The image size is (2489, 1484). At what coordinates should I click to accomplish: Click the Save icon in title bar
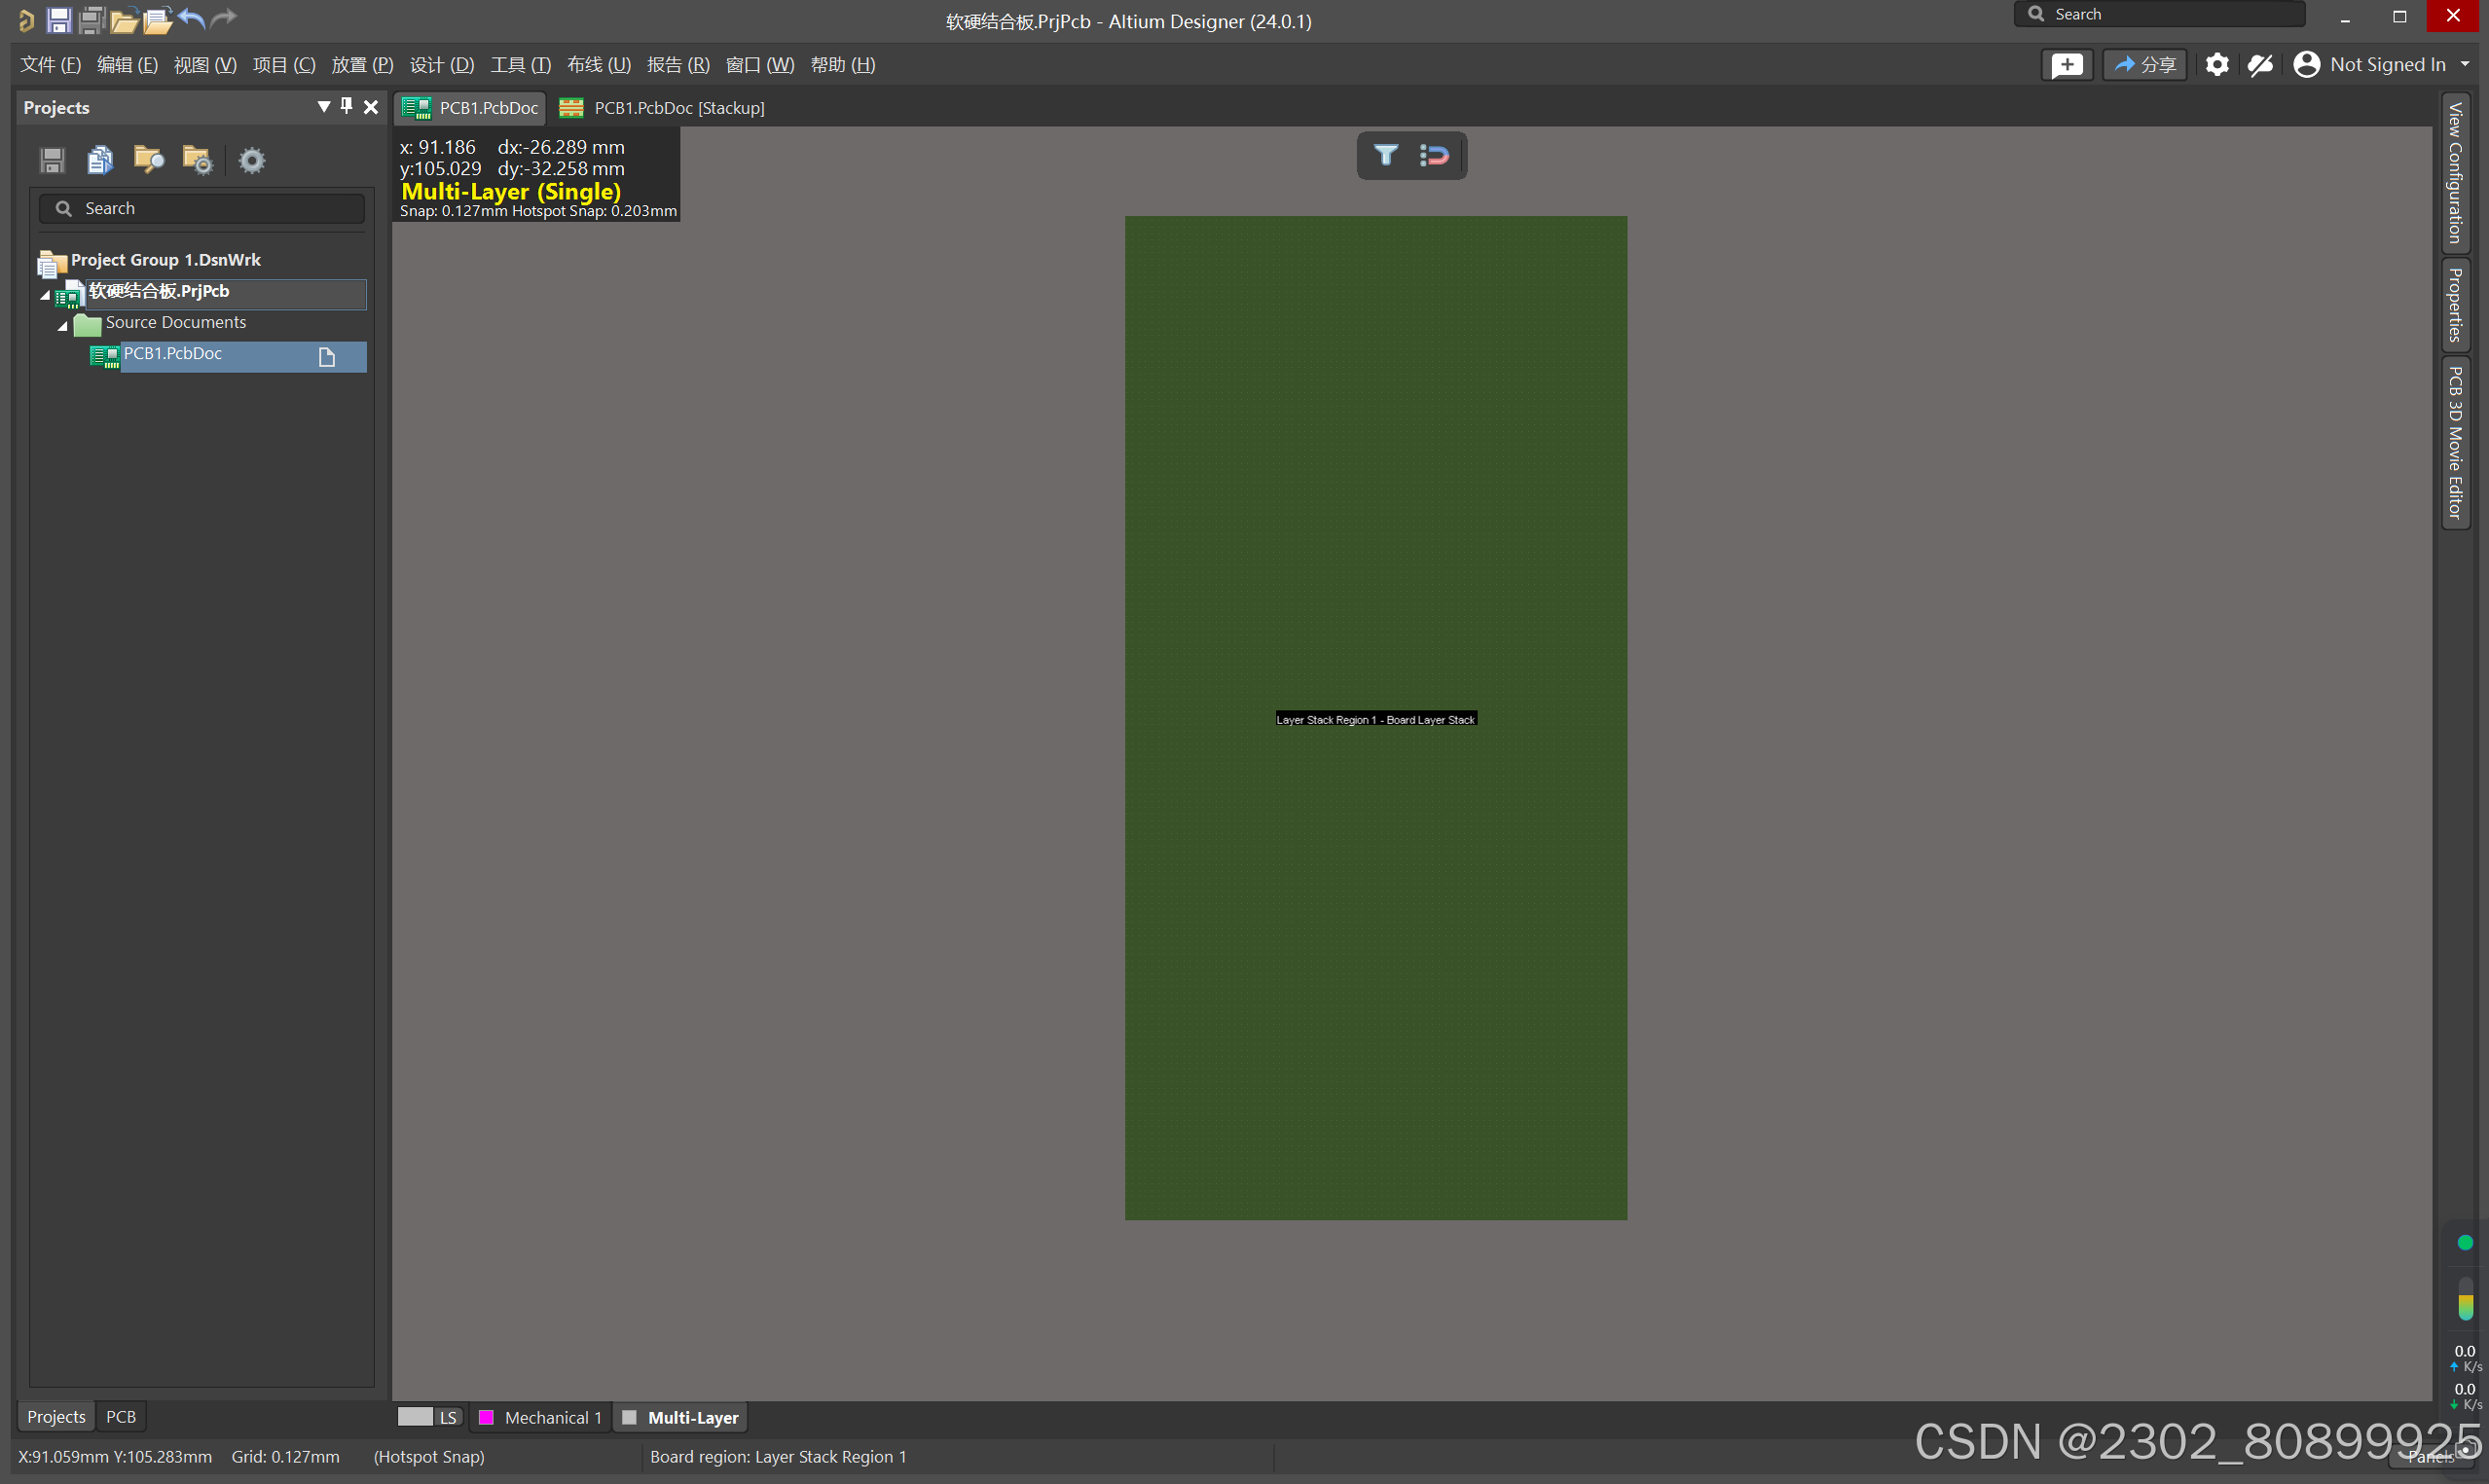point(59,19)
